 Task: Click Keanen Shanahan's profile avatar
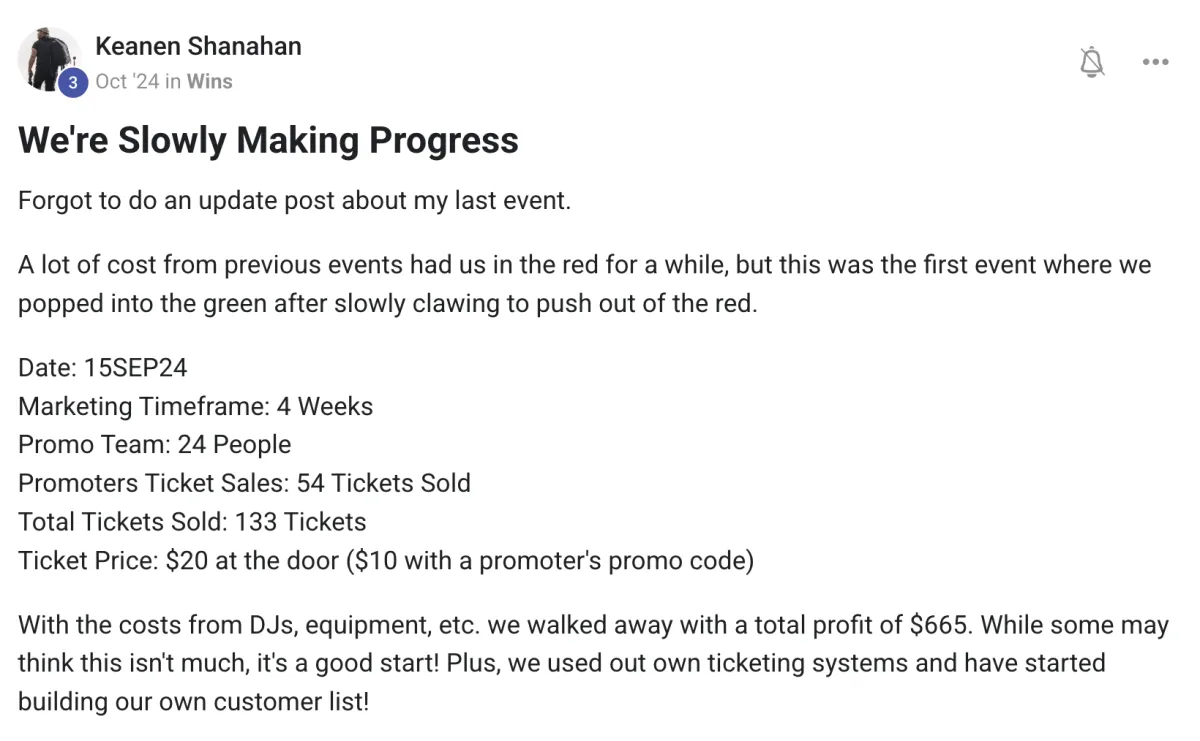click(50, 59)
